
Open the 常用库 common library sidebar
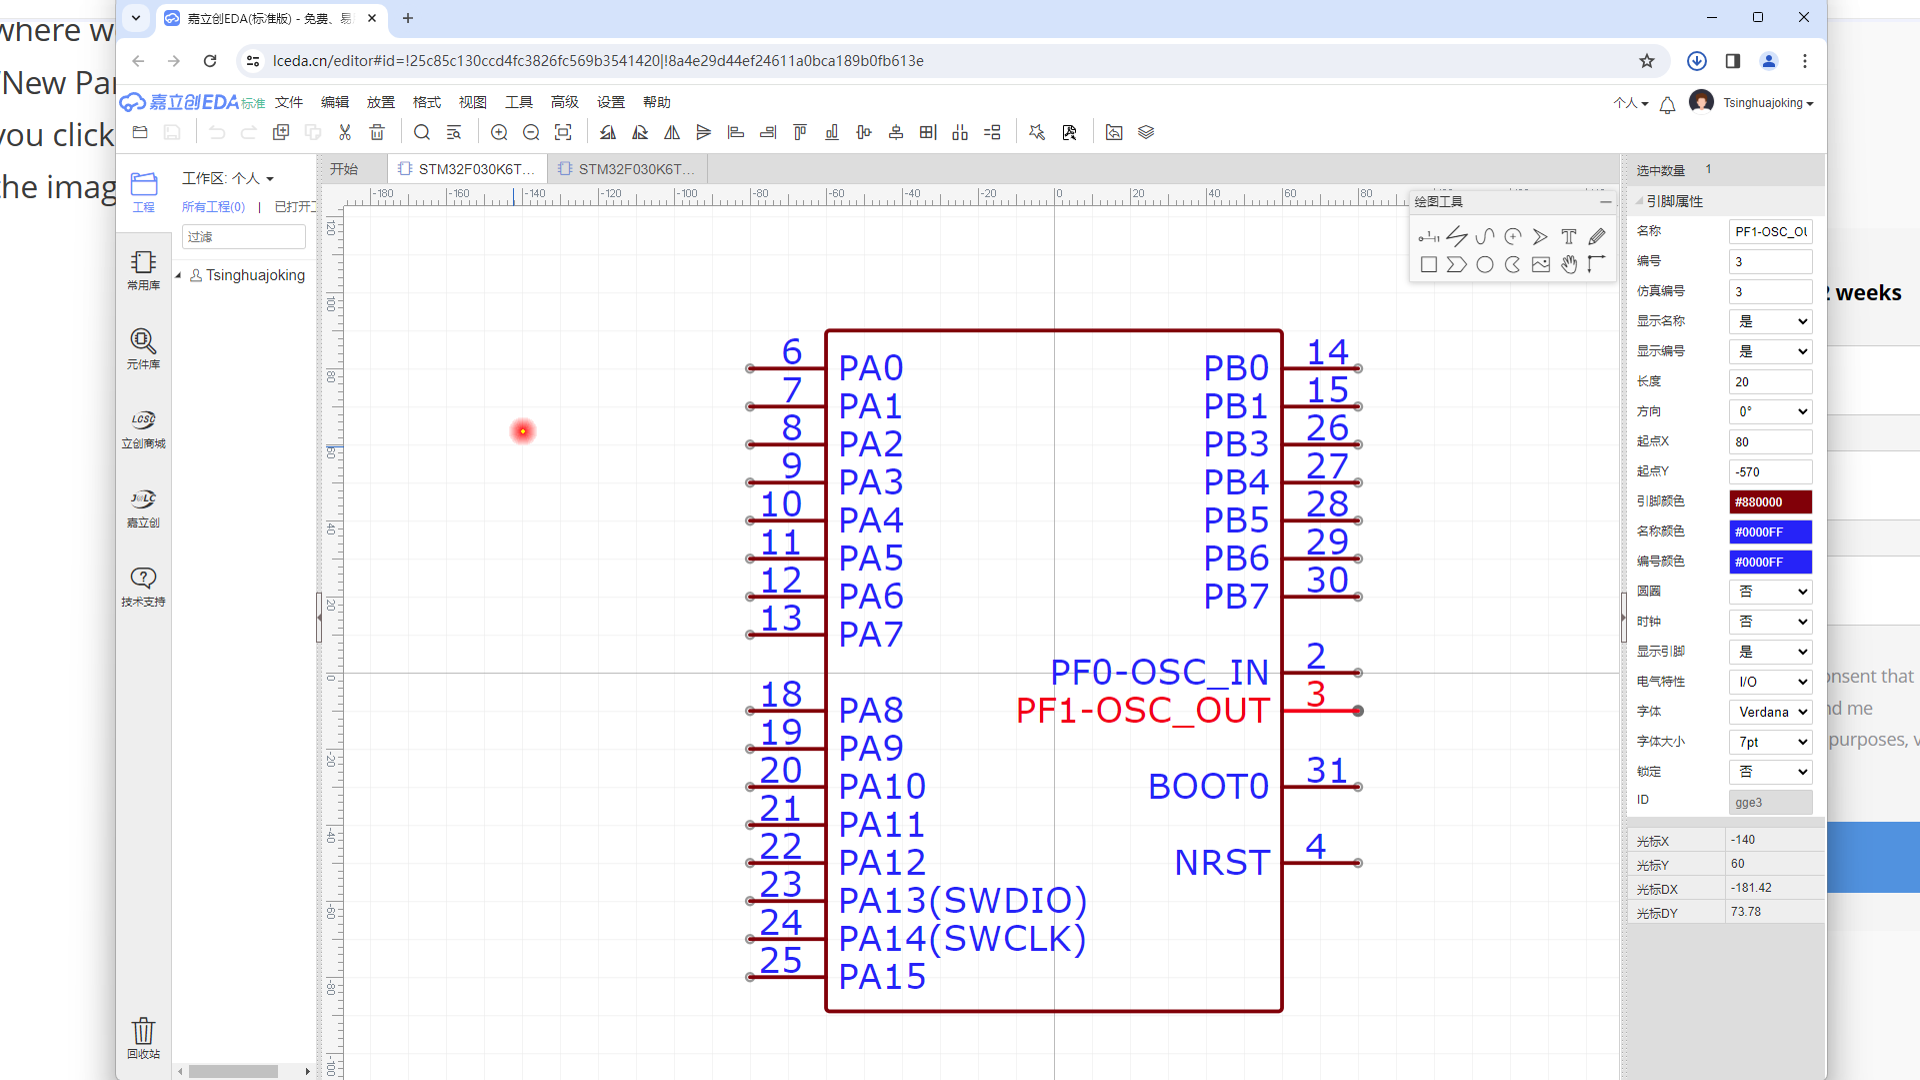(x=143, y=270)
